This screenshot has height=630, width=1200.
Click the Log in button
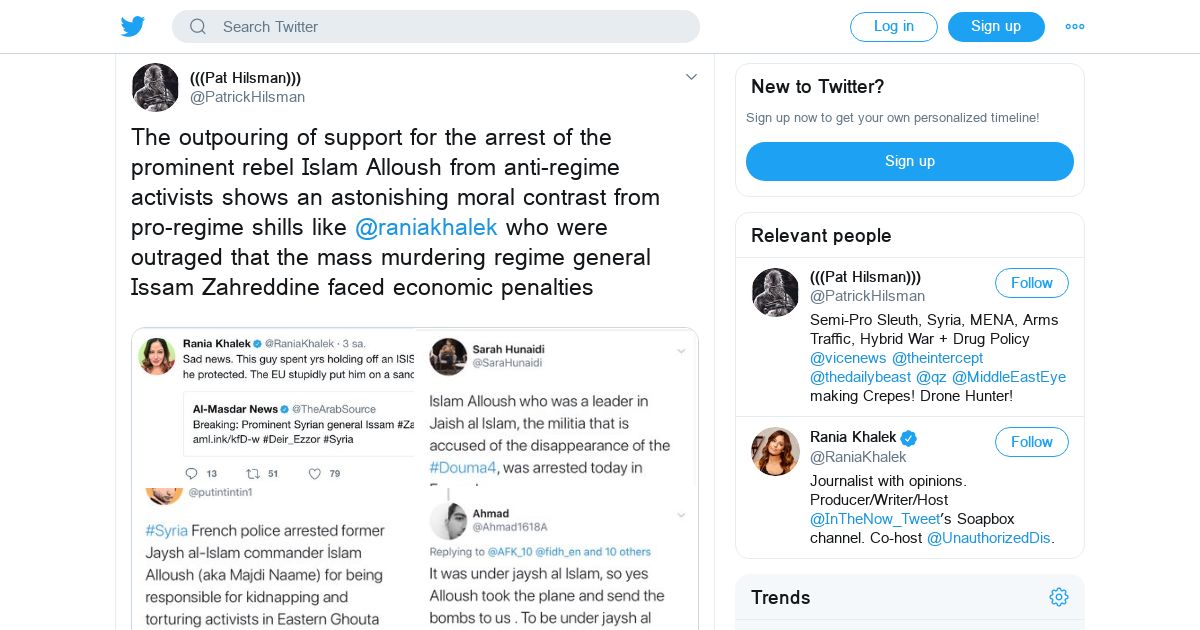893,27
